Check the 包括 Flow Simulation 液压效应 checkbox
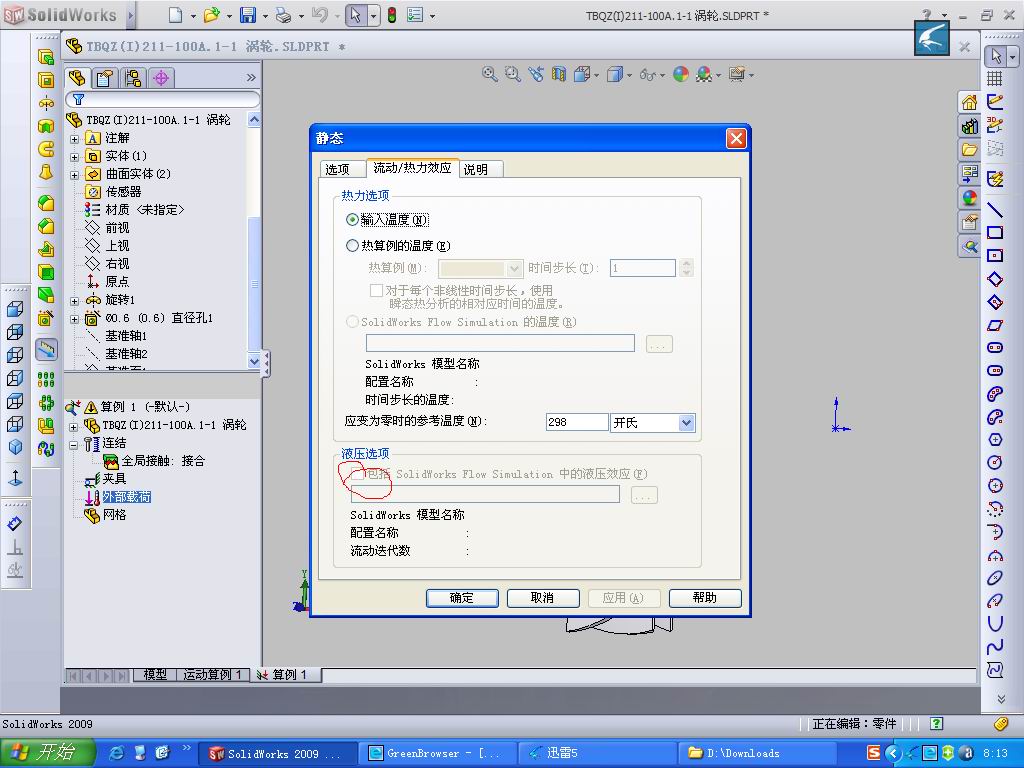 [357, 474]
